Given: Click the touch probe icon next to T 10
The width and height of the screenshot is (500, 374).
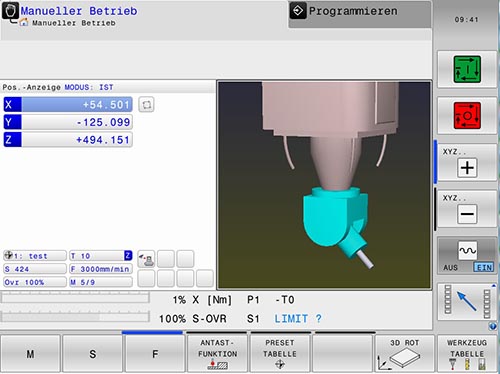Looking at the screenshot, I should click(x=146, y=259).
